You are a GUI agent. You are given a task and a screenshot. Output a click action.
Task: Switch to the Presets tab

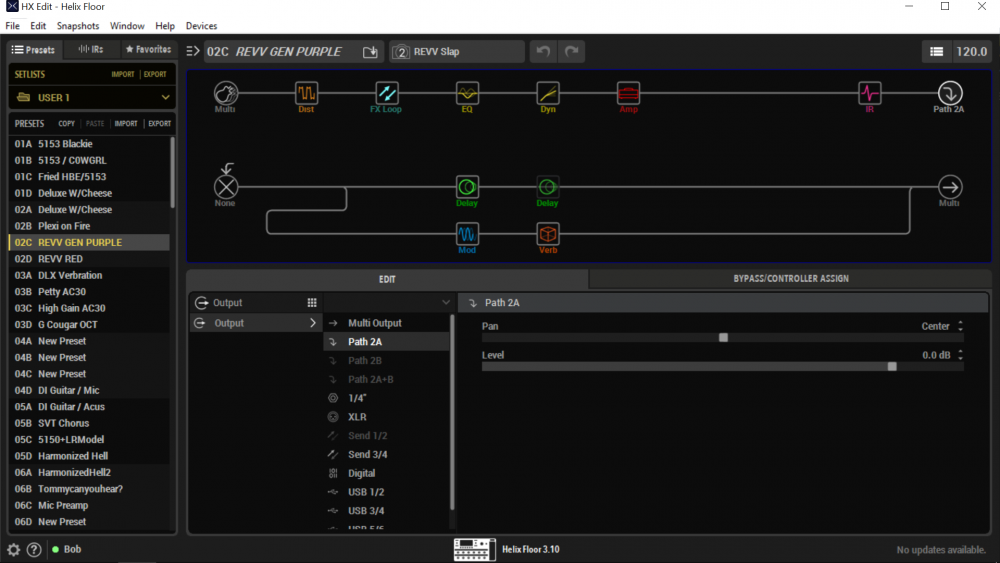[34, 49]
